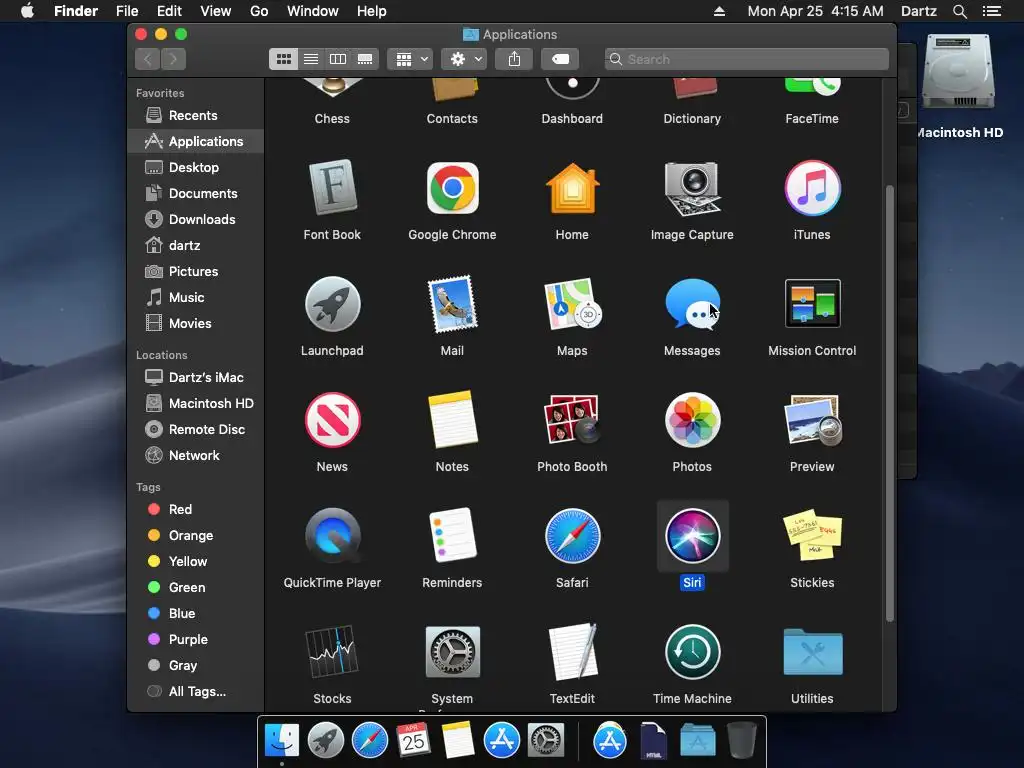This screenshot has height=768, width=1024.
Task: Open the Trash in the Dock
Action: [x=741, y=740]
